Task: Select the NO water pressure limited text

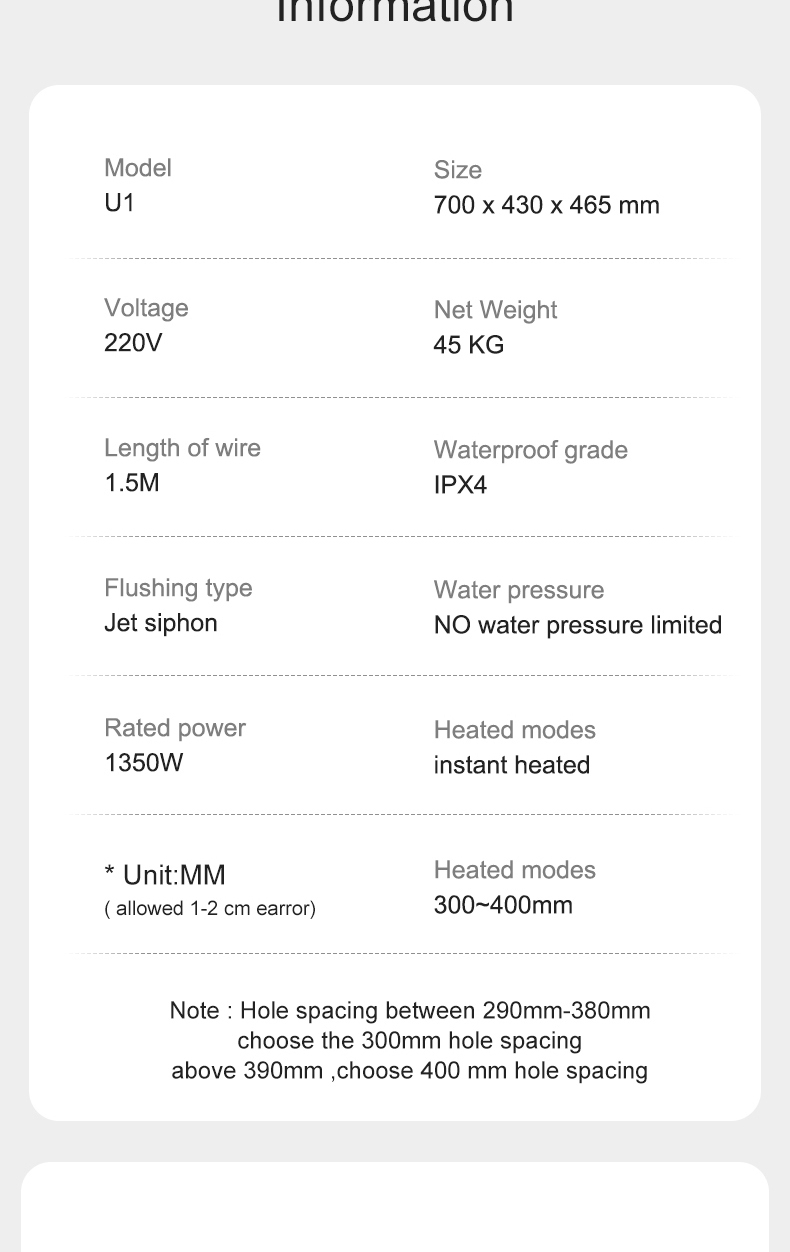Action: pyautogui.click(x=577, y=625)
